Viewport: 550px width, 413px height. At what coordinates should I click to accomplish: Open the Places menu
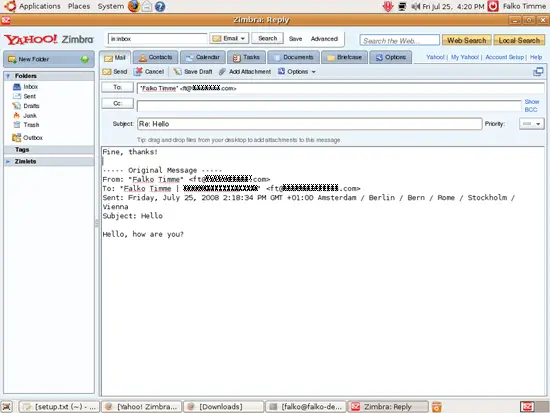coord(79,6)
